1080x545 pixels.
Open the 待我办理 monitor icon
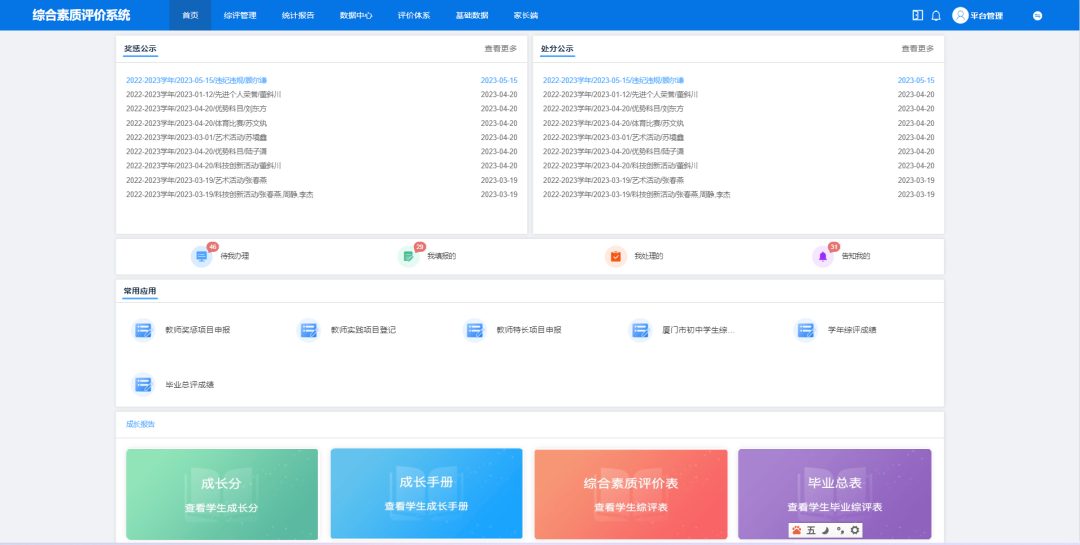(201, 256)
